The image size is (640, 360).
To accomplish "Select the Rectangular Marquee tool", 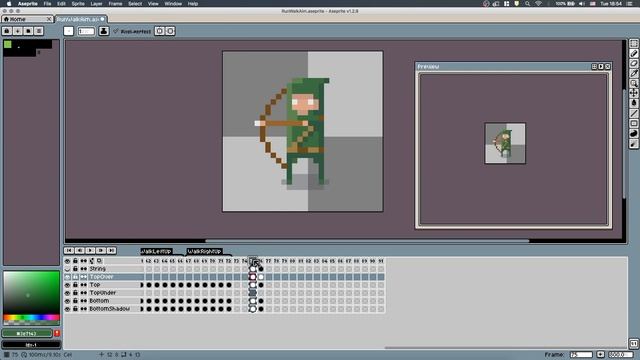I will 633,44.
